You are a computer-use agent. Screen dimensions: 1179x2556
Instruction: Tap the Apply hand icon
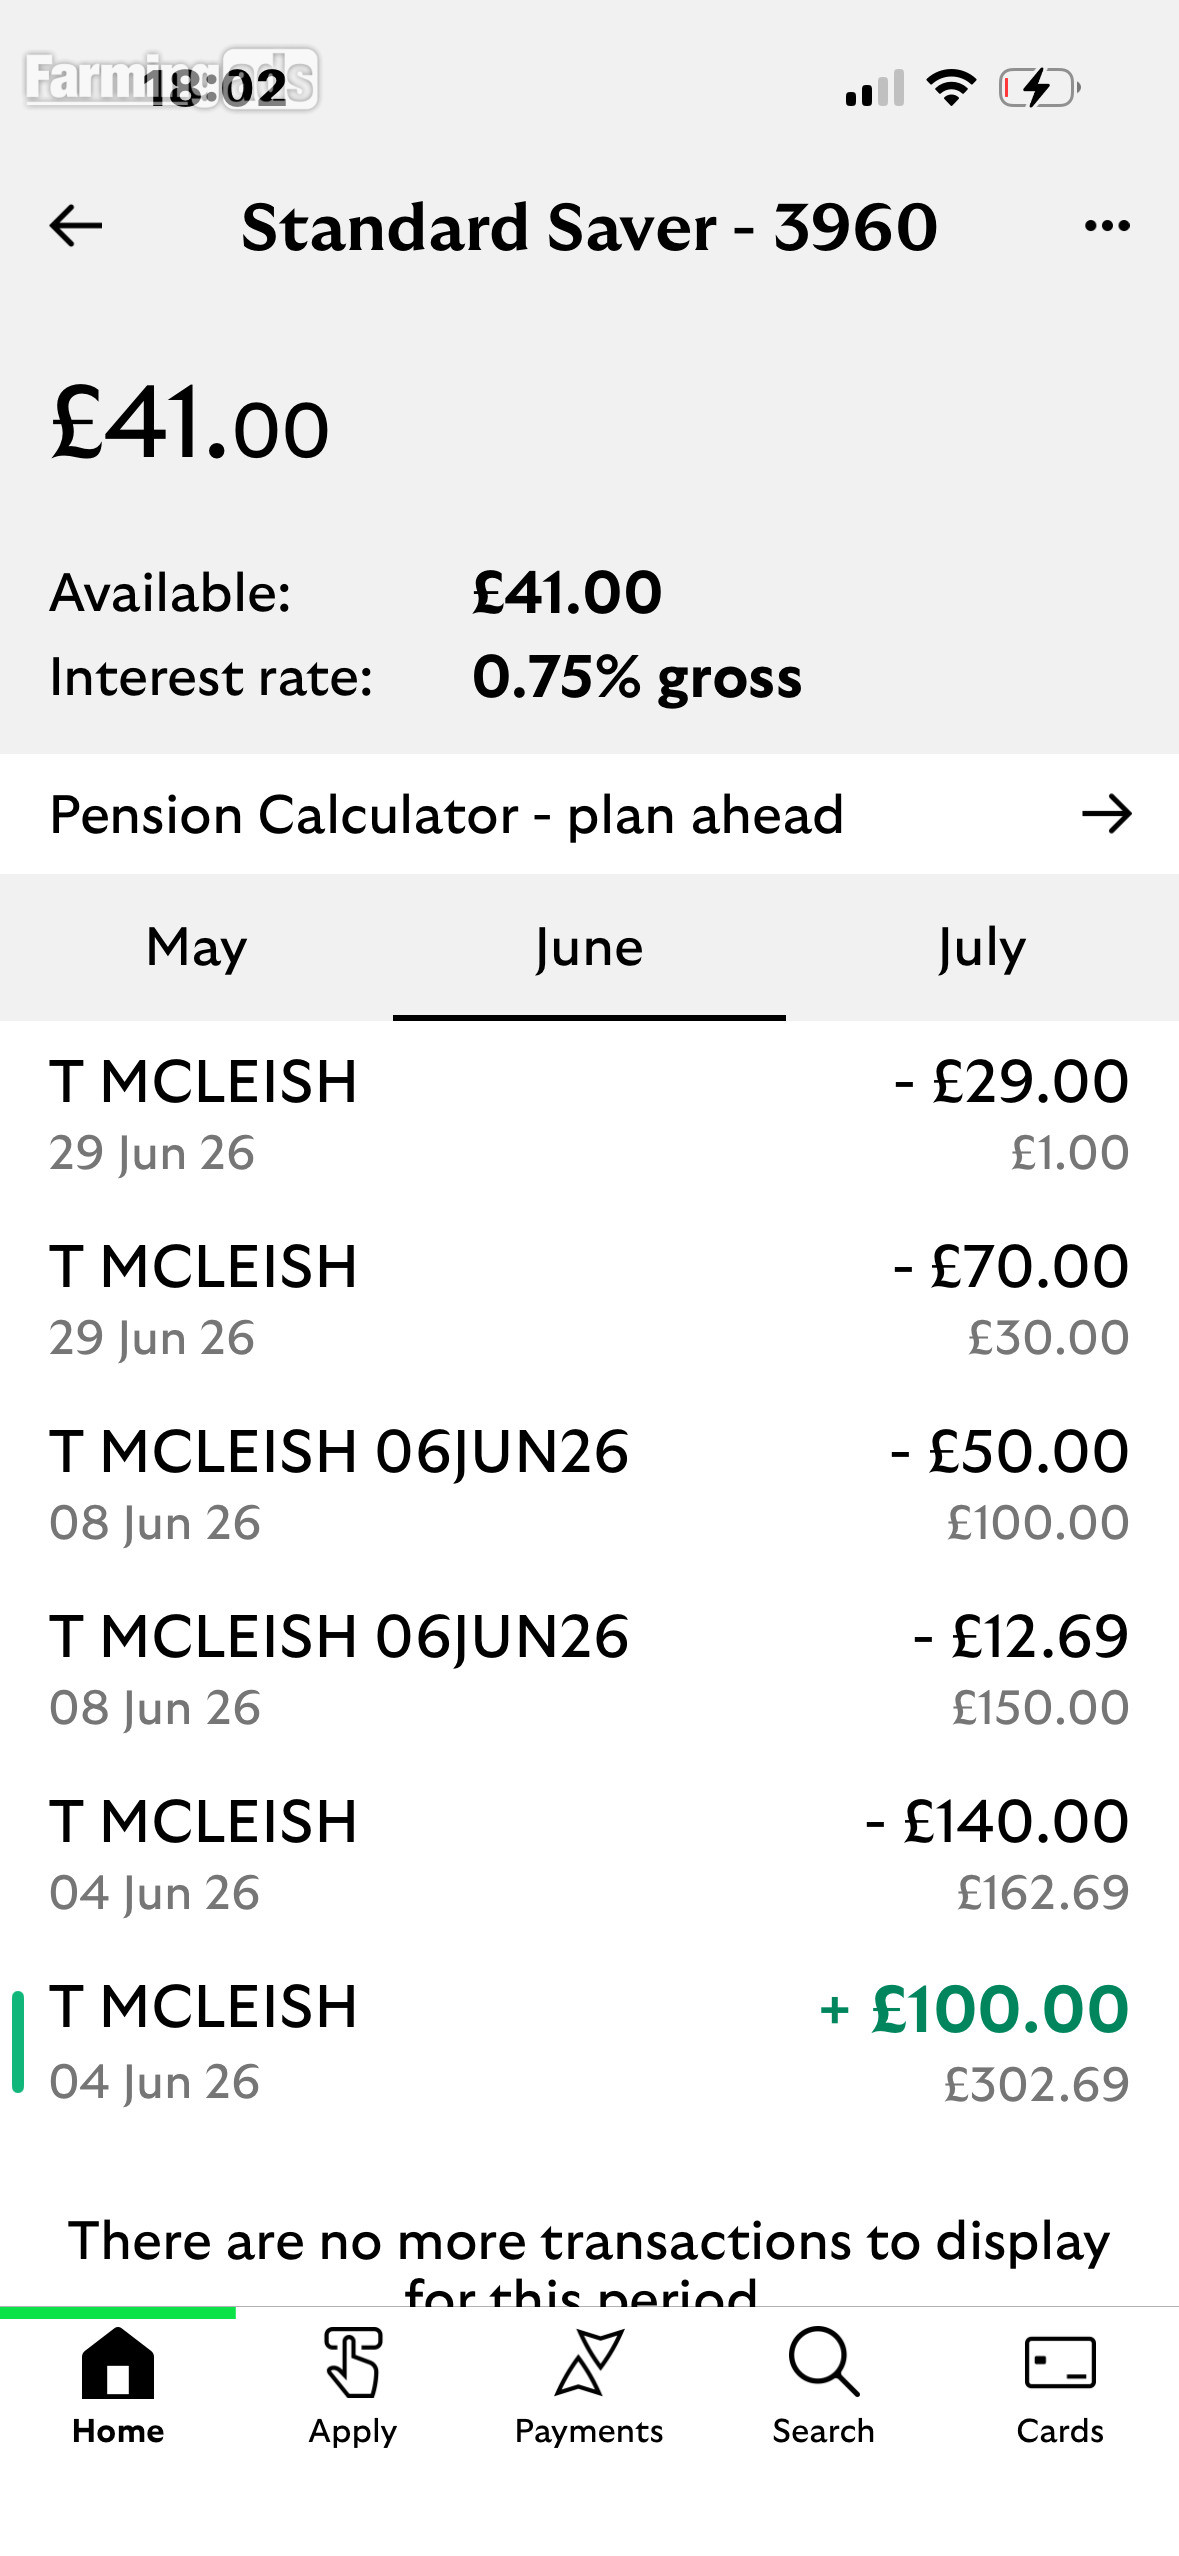coord(353,2364)
